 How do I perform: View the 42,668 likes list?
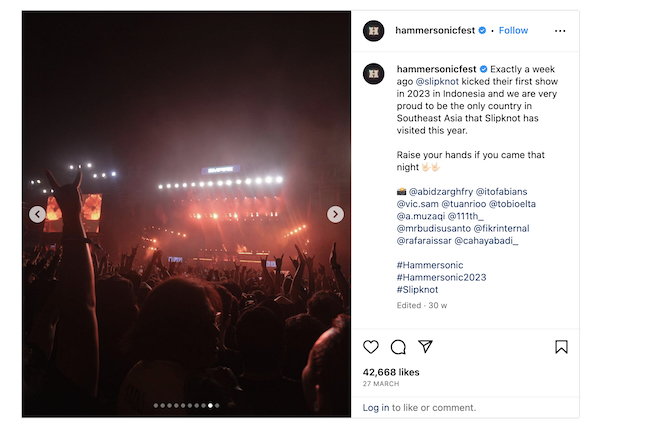[x=393, y=372]
